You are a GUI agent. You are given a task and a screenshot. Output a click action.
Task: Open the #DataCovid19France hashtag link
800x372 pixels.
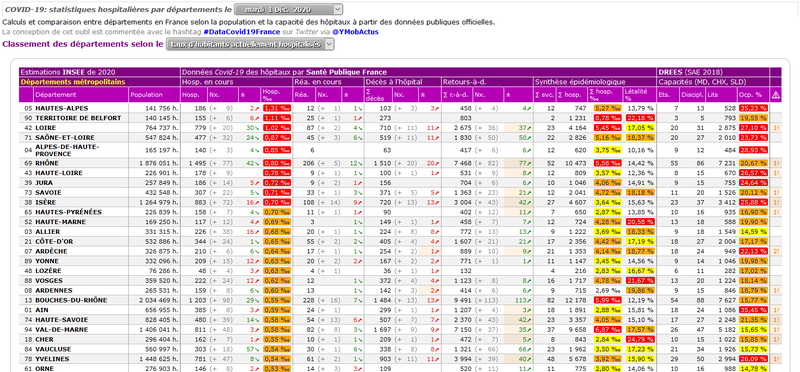pos(241,32)
